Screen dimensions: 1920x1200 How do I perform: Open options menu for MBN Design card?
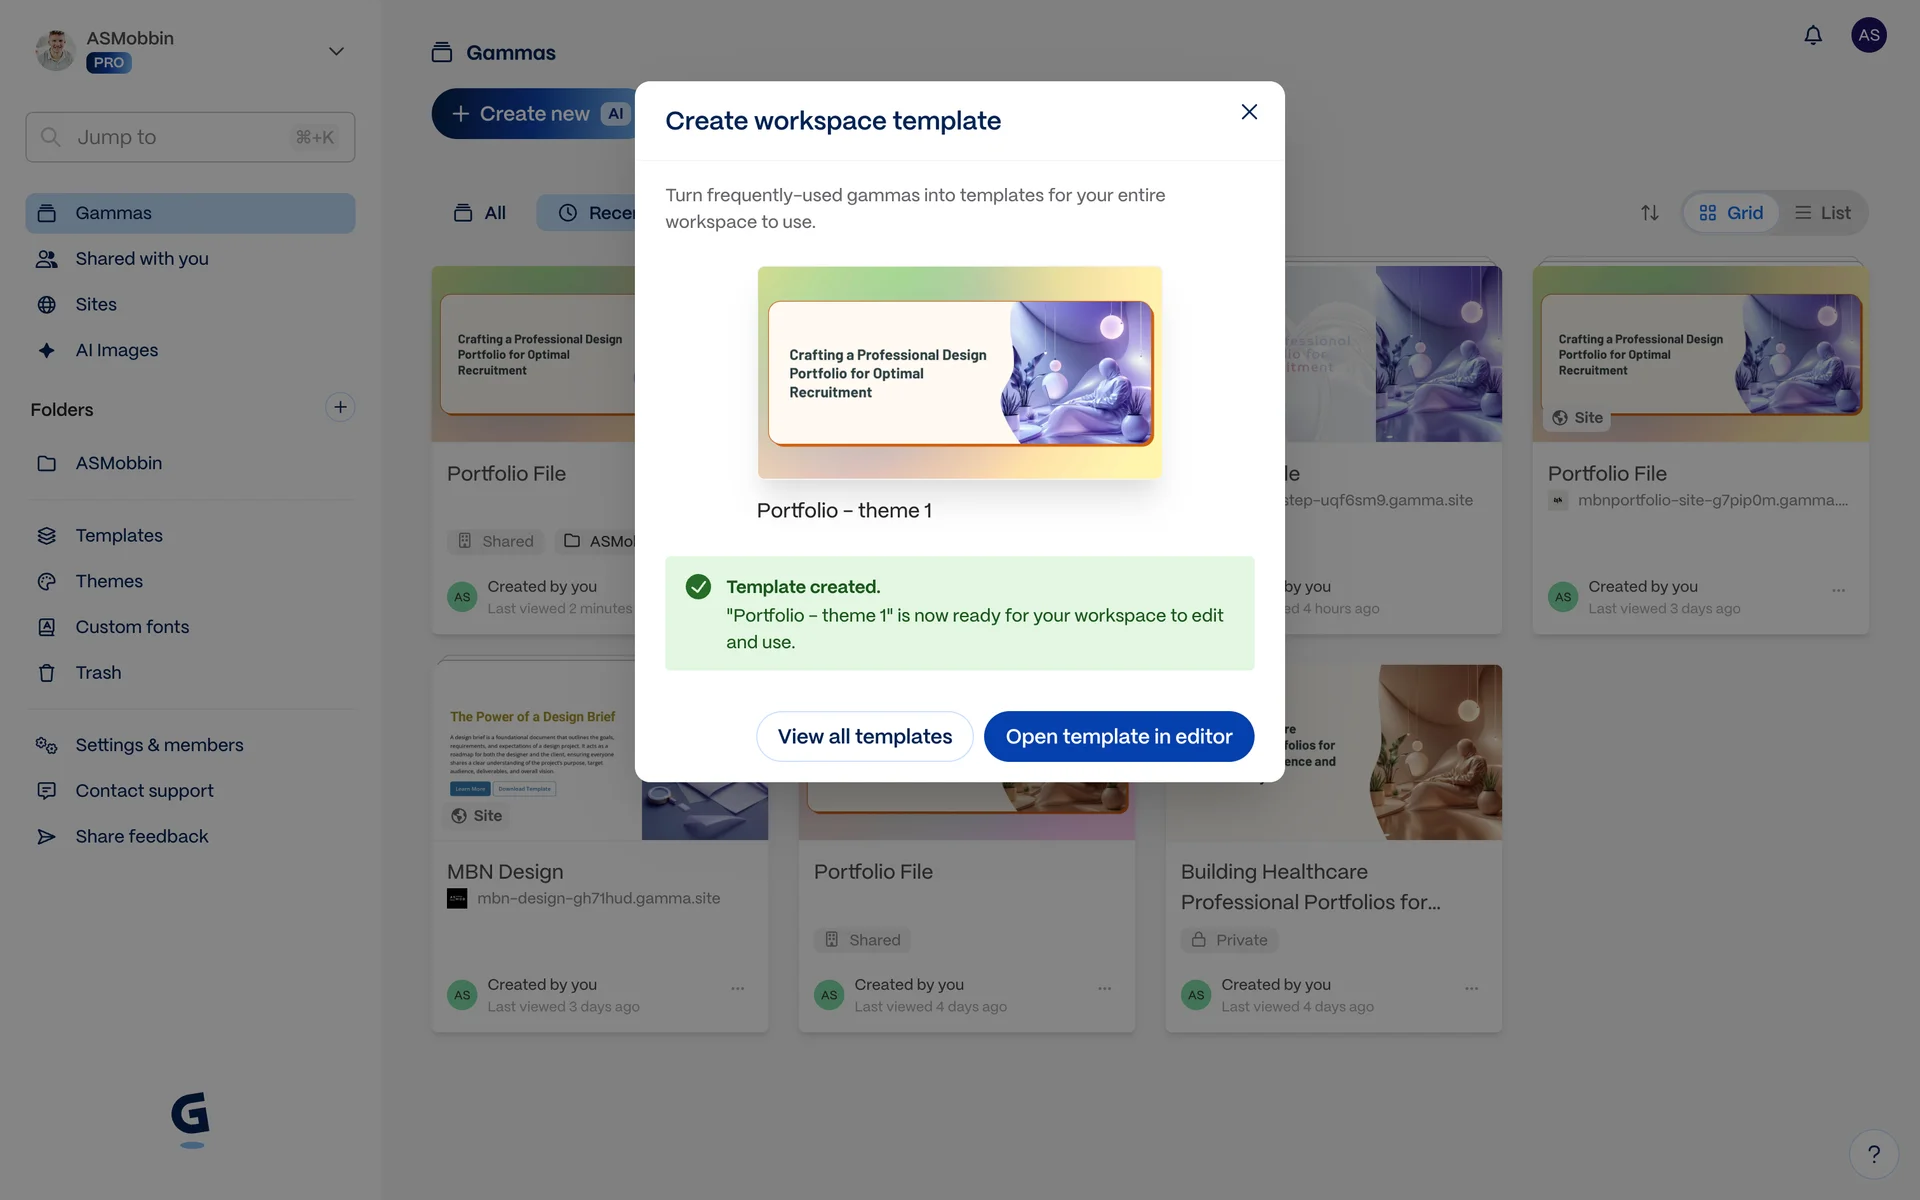point(737,988)
